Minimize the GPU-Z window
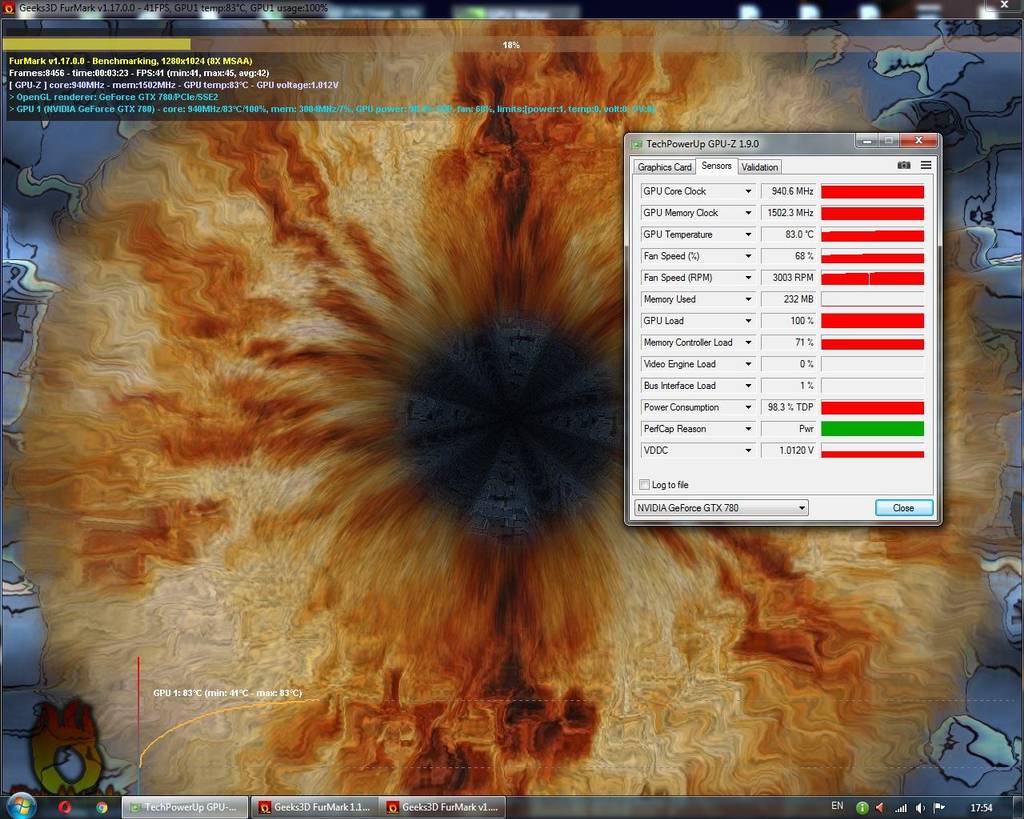 click(x=867, y=140)
